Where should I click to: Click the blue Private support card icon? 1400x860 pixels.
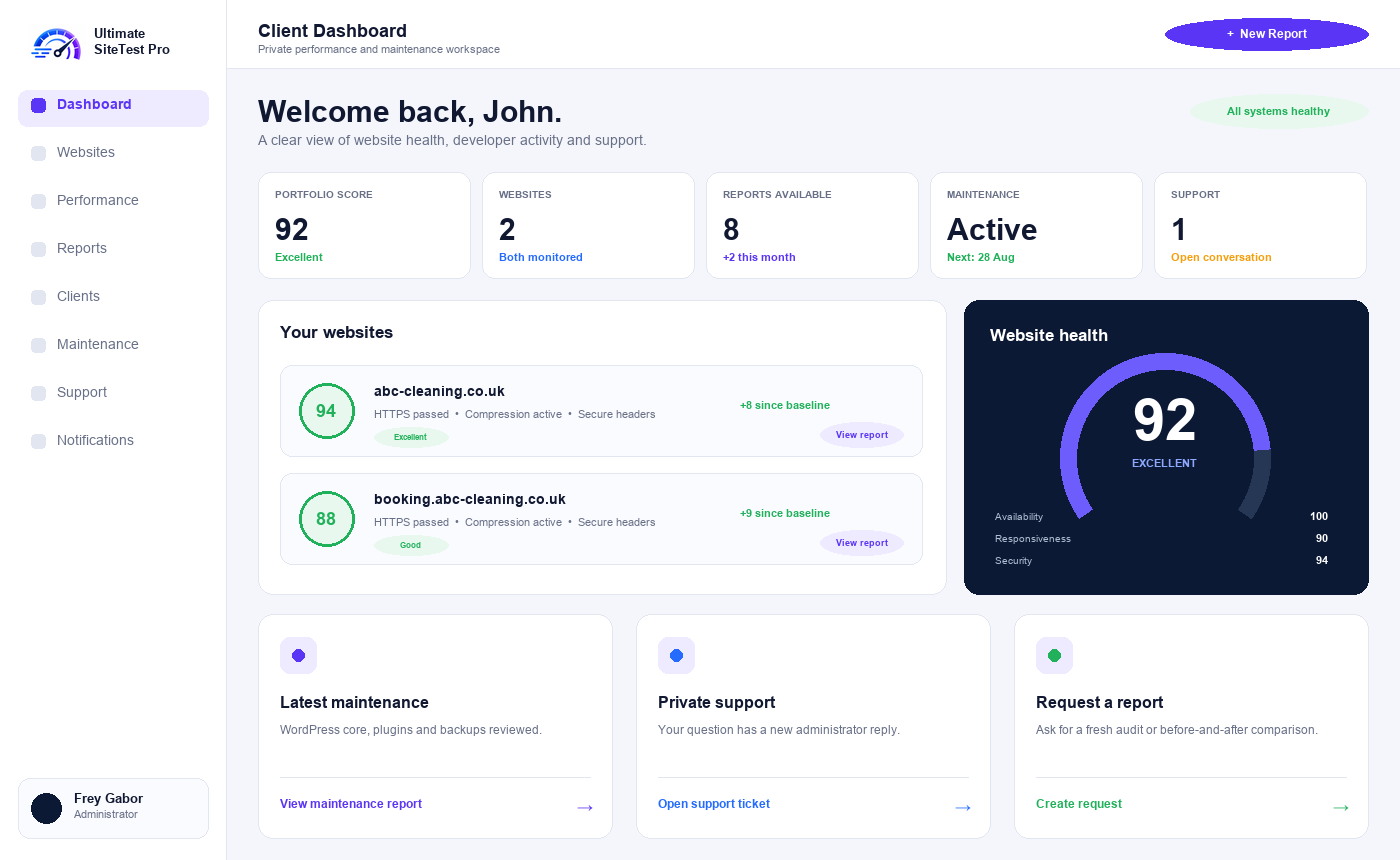(x=676, y=655)
